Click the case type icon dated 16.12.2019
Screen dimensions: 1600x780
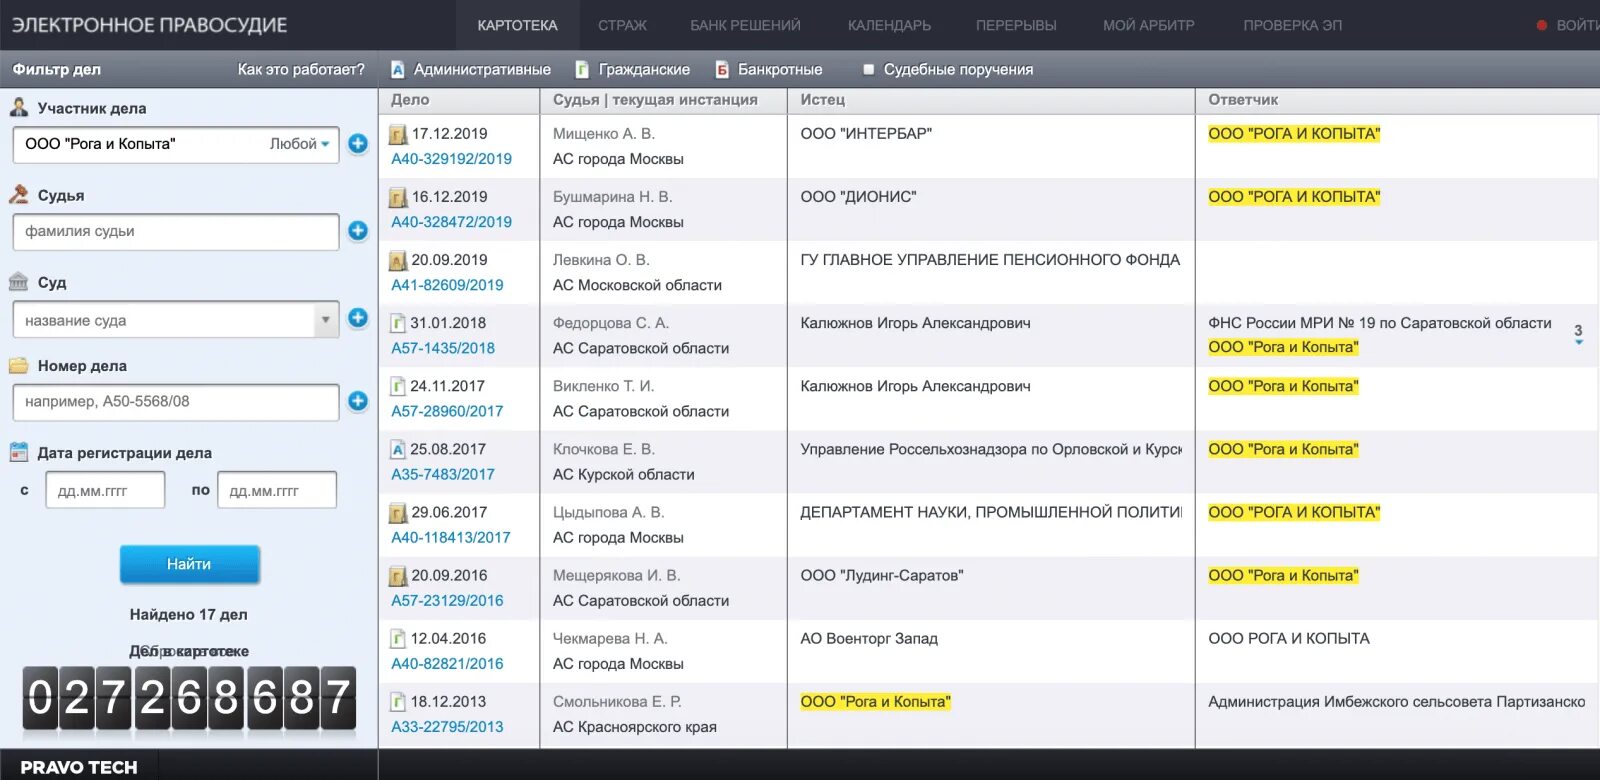click(x=398, y=197)
